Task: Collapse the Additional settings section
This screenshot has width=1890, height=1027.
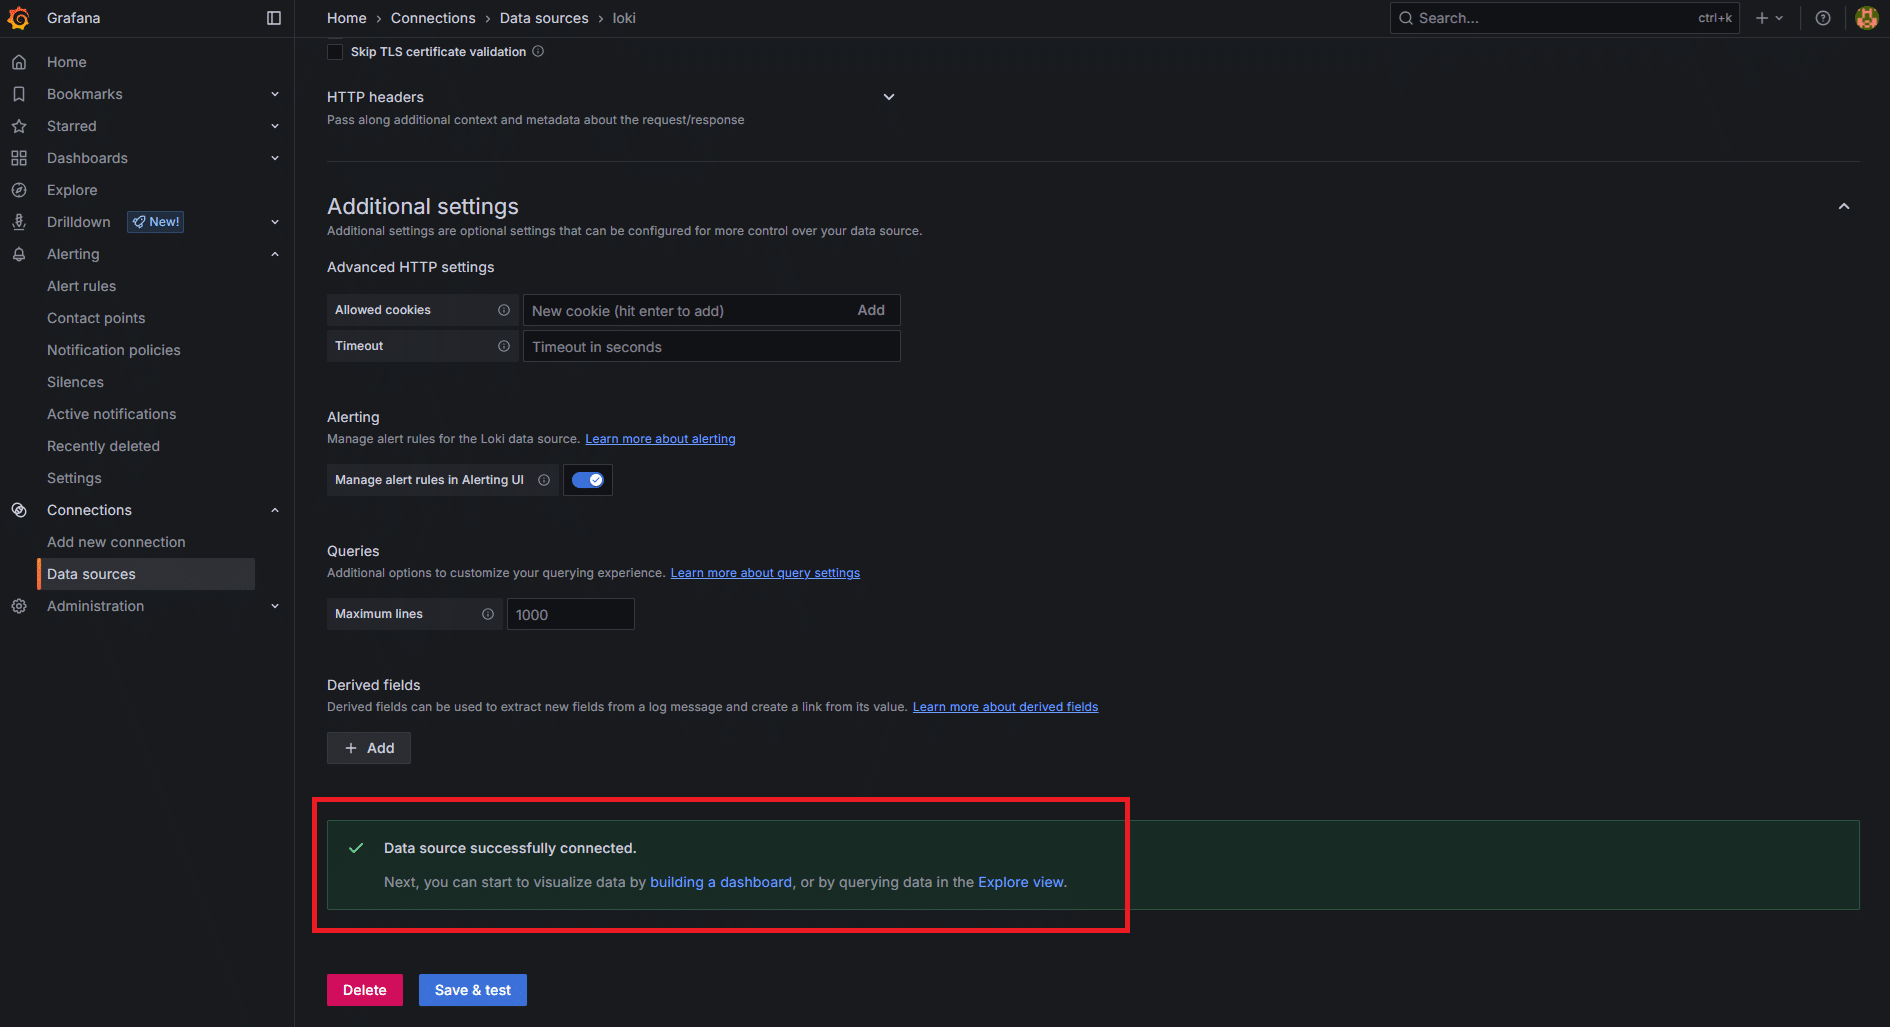Action: tap(1844, 207)
